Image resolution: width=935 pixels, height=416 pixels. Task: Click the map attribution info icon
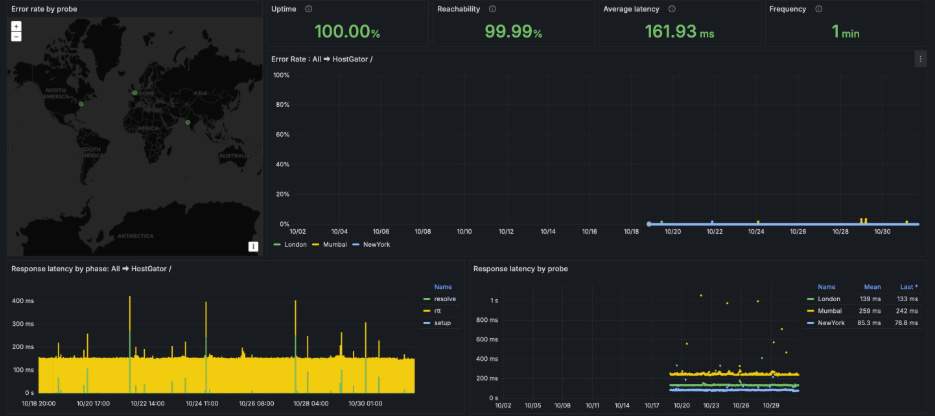point(253,246)
